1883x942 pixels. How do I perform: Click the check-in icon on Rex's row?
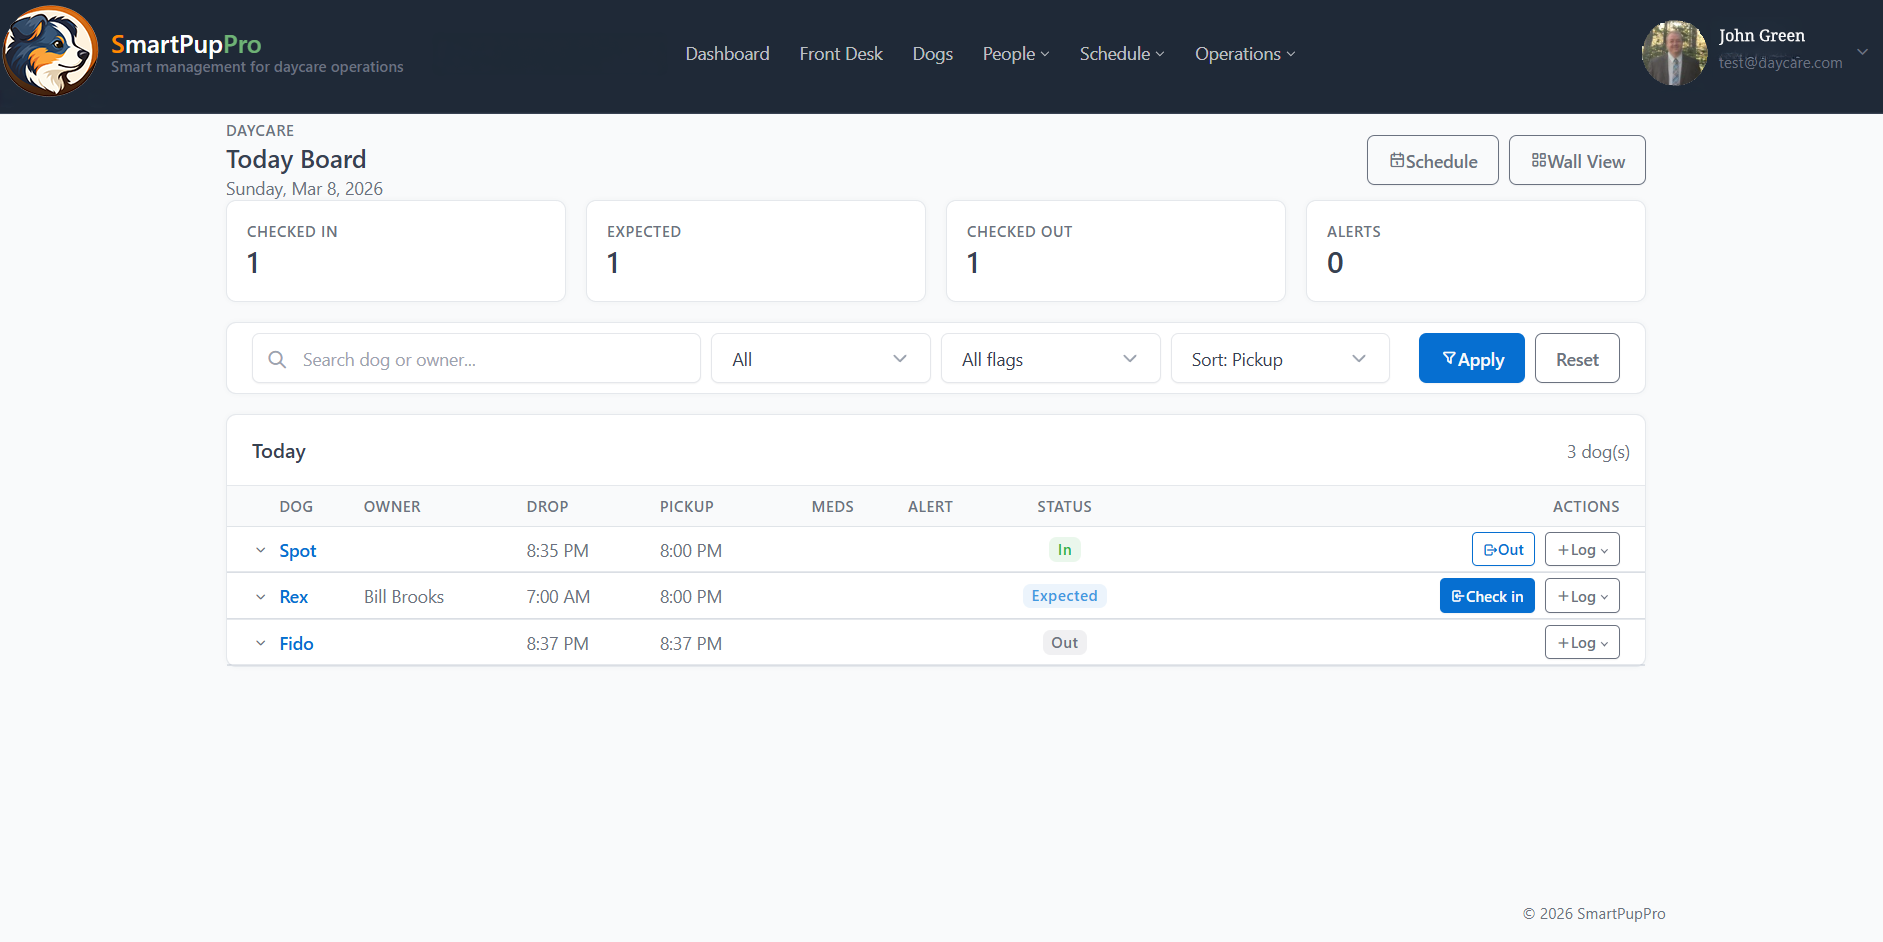tap(1456, 595)
